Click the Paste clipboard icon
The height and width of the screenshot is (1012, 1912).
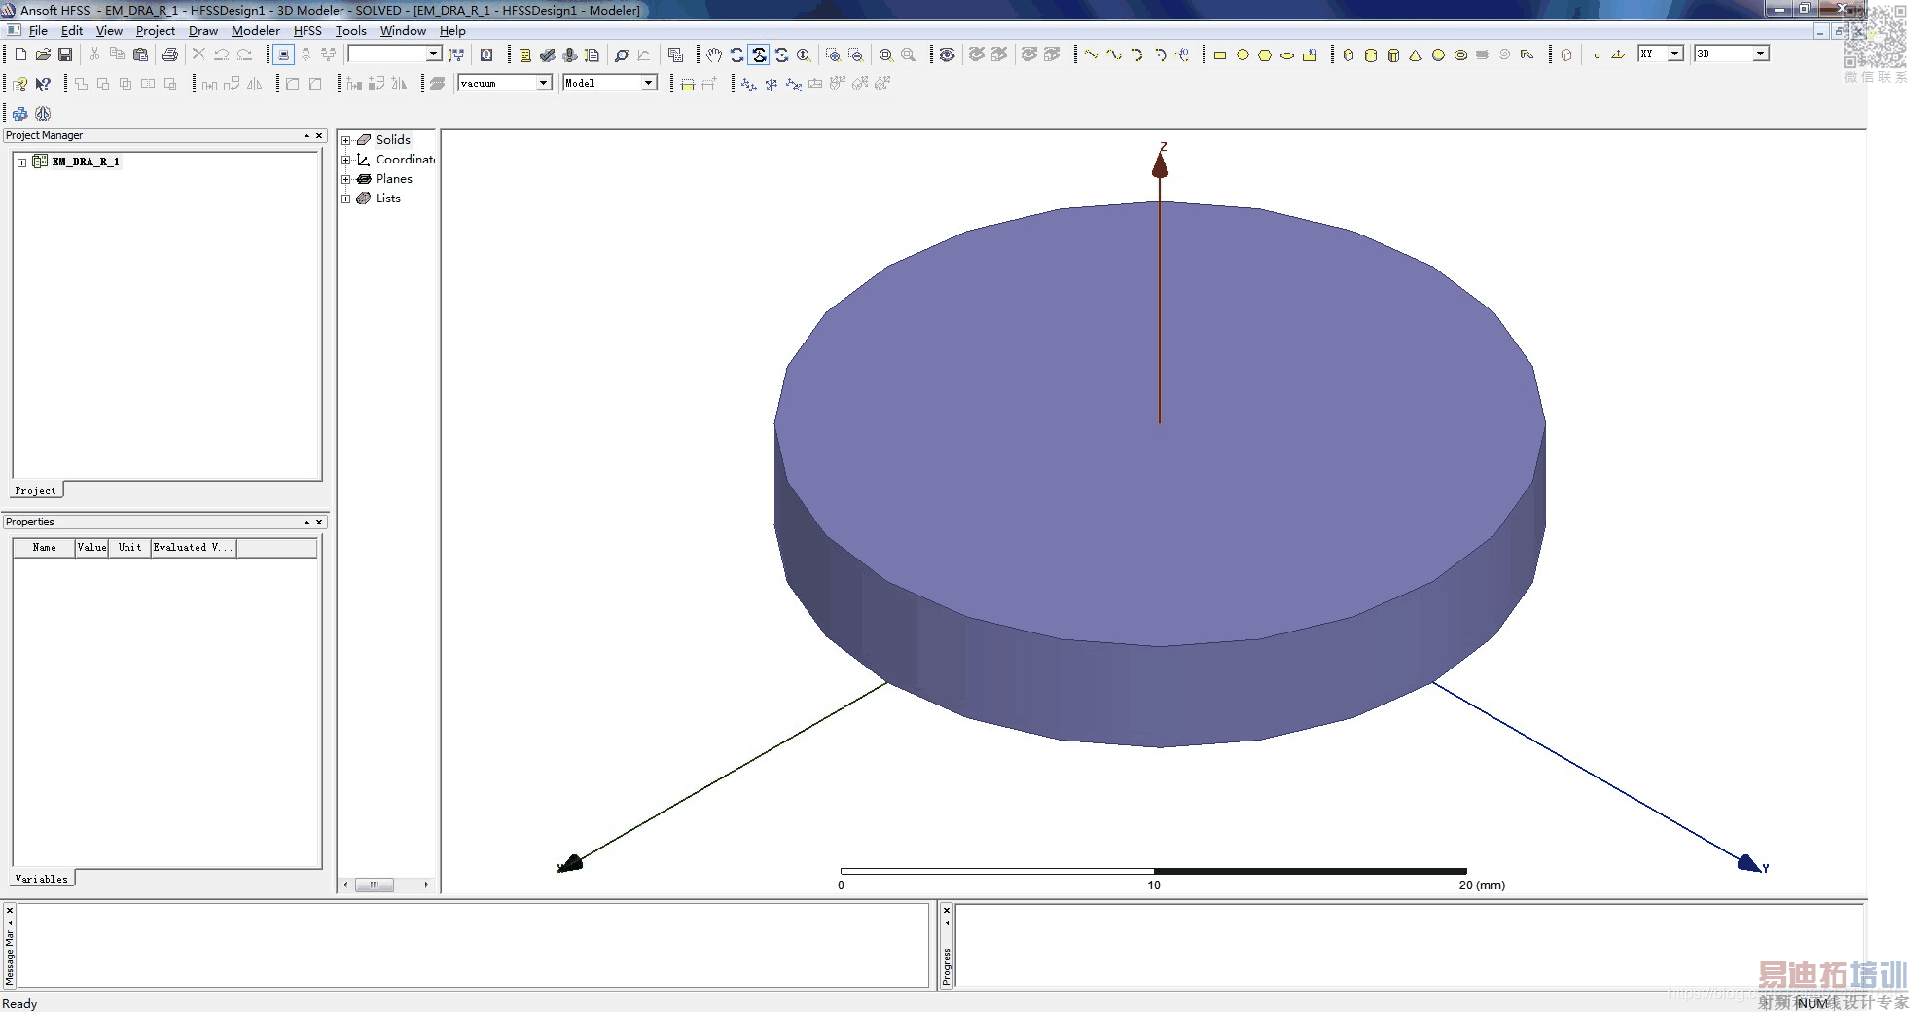coord(140,55)
